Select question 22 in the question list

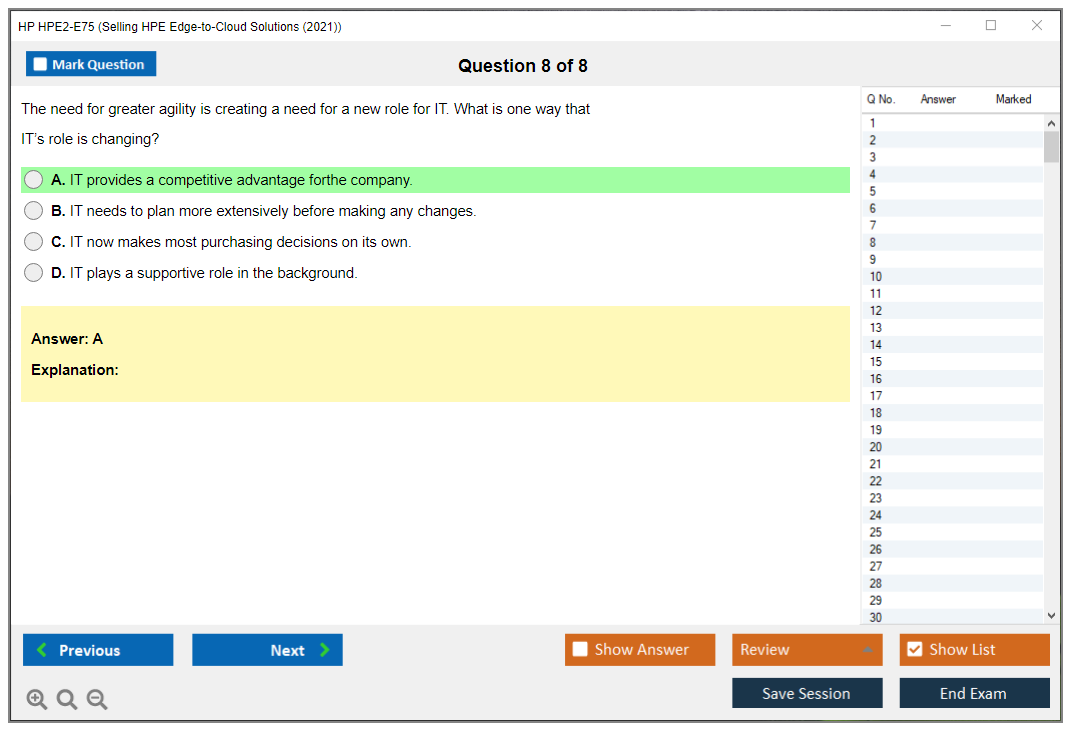click(x=876, y=481)
